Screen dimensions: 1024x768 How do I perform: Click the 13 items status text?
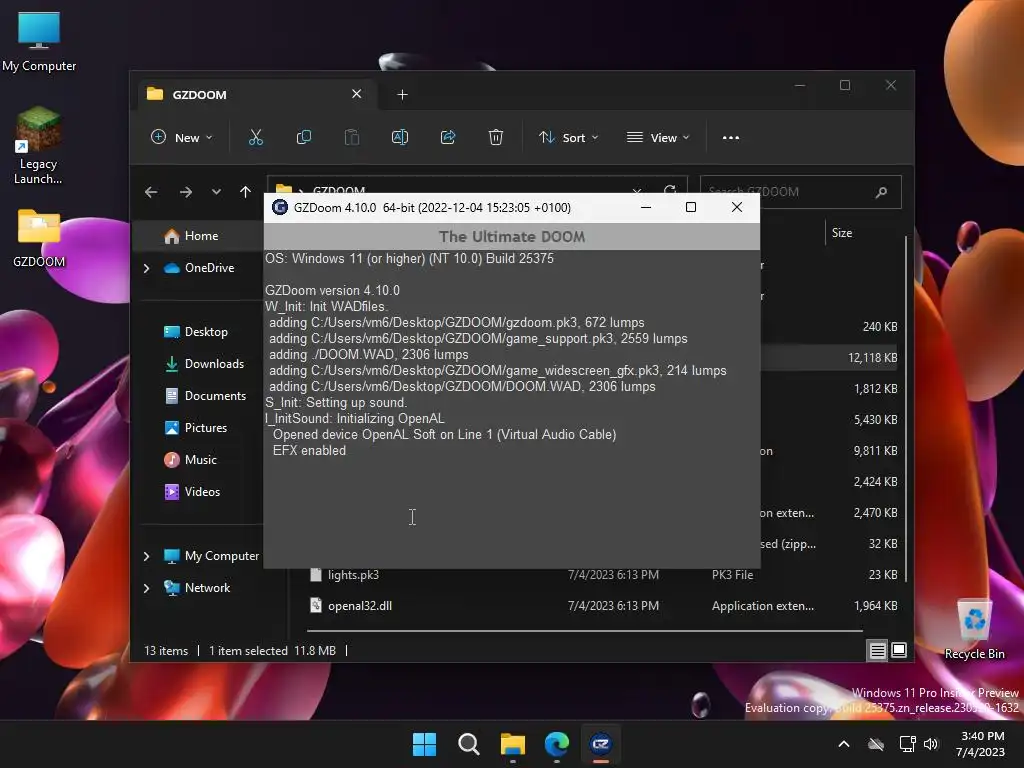tap(166, 651)
